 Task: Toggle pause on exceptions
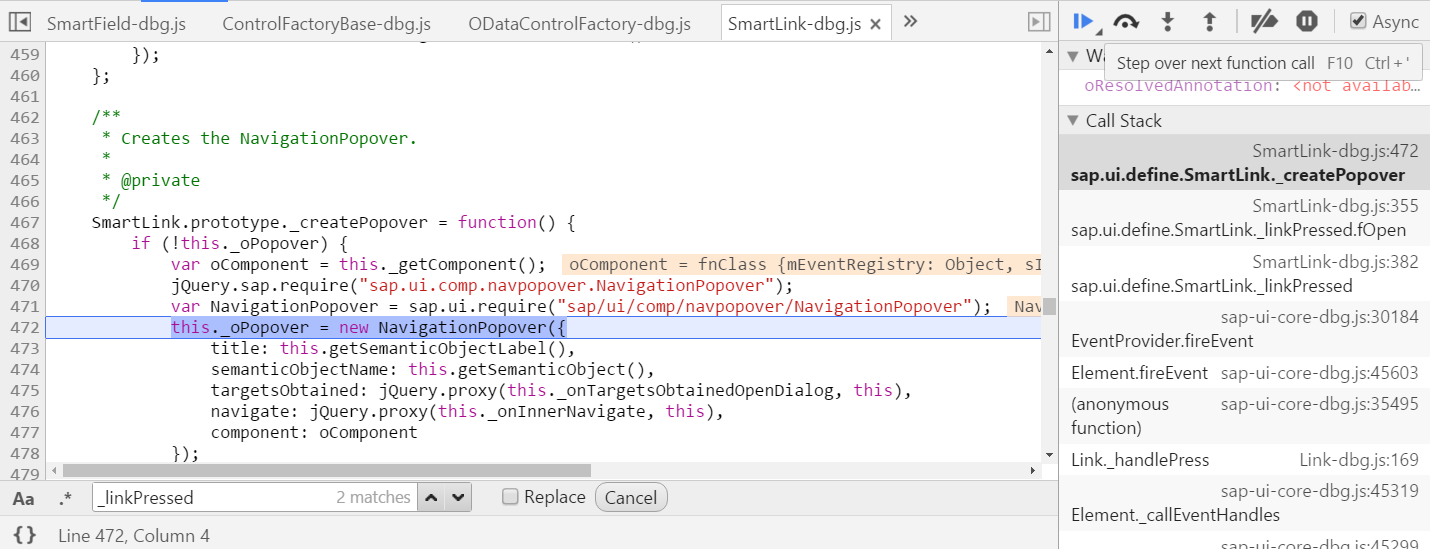(1307, 21)
